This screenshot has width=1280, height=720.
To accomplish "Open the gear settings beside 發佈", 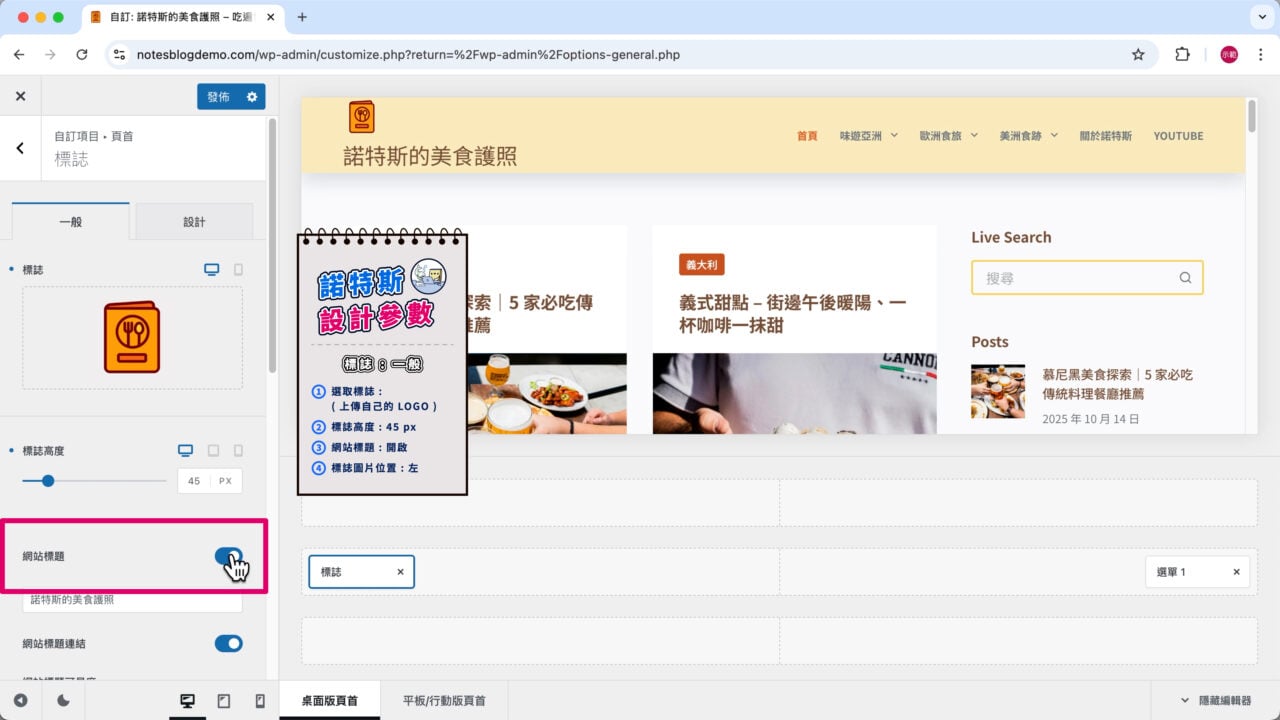I will tap(253, 97).
